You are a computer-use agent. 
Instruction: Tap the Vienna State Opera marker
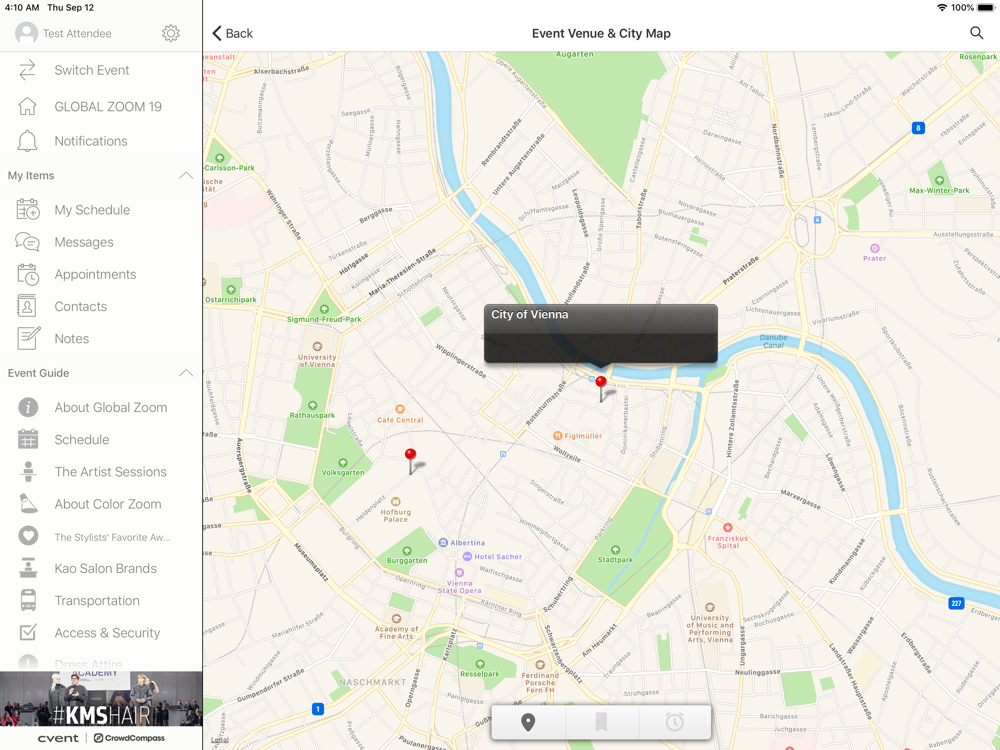[x=459, y=582]
